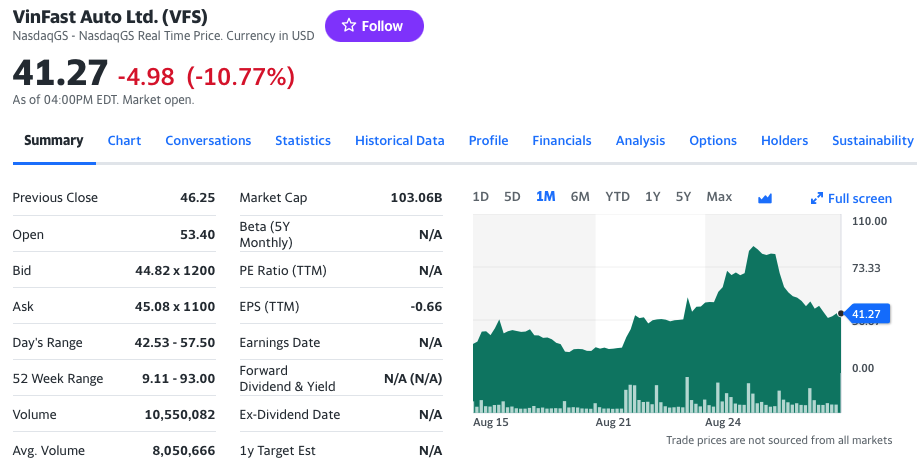Click the 0.00 y-axis label
Screen dimensions: 917x471
(x=863, y=368)
